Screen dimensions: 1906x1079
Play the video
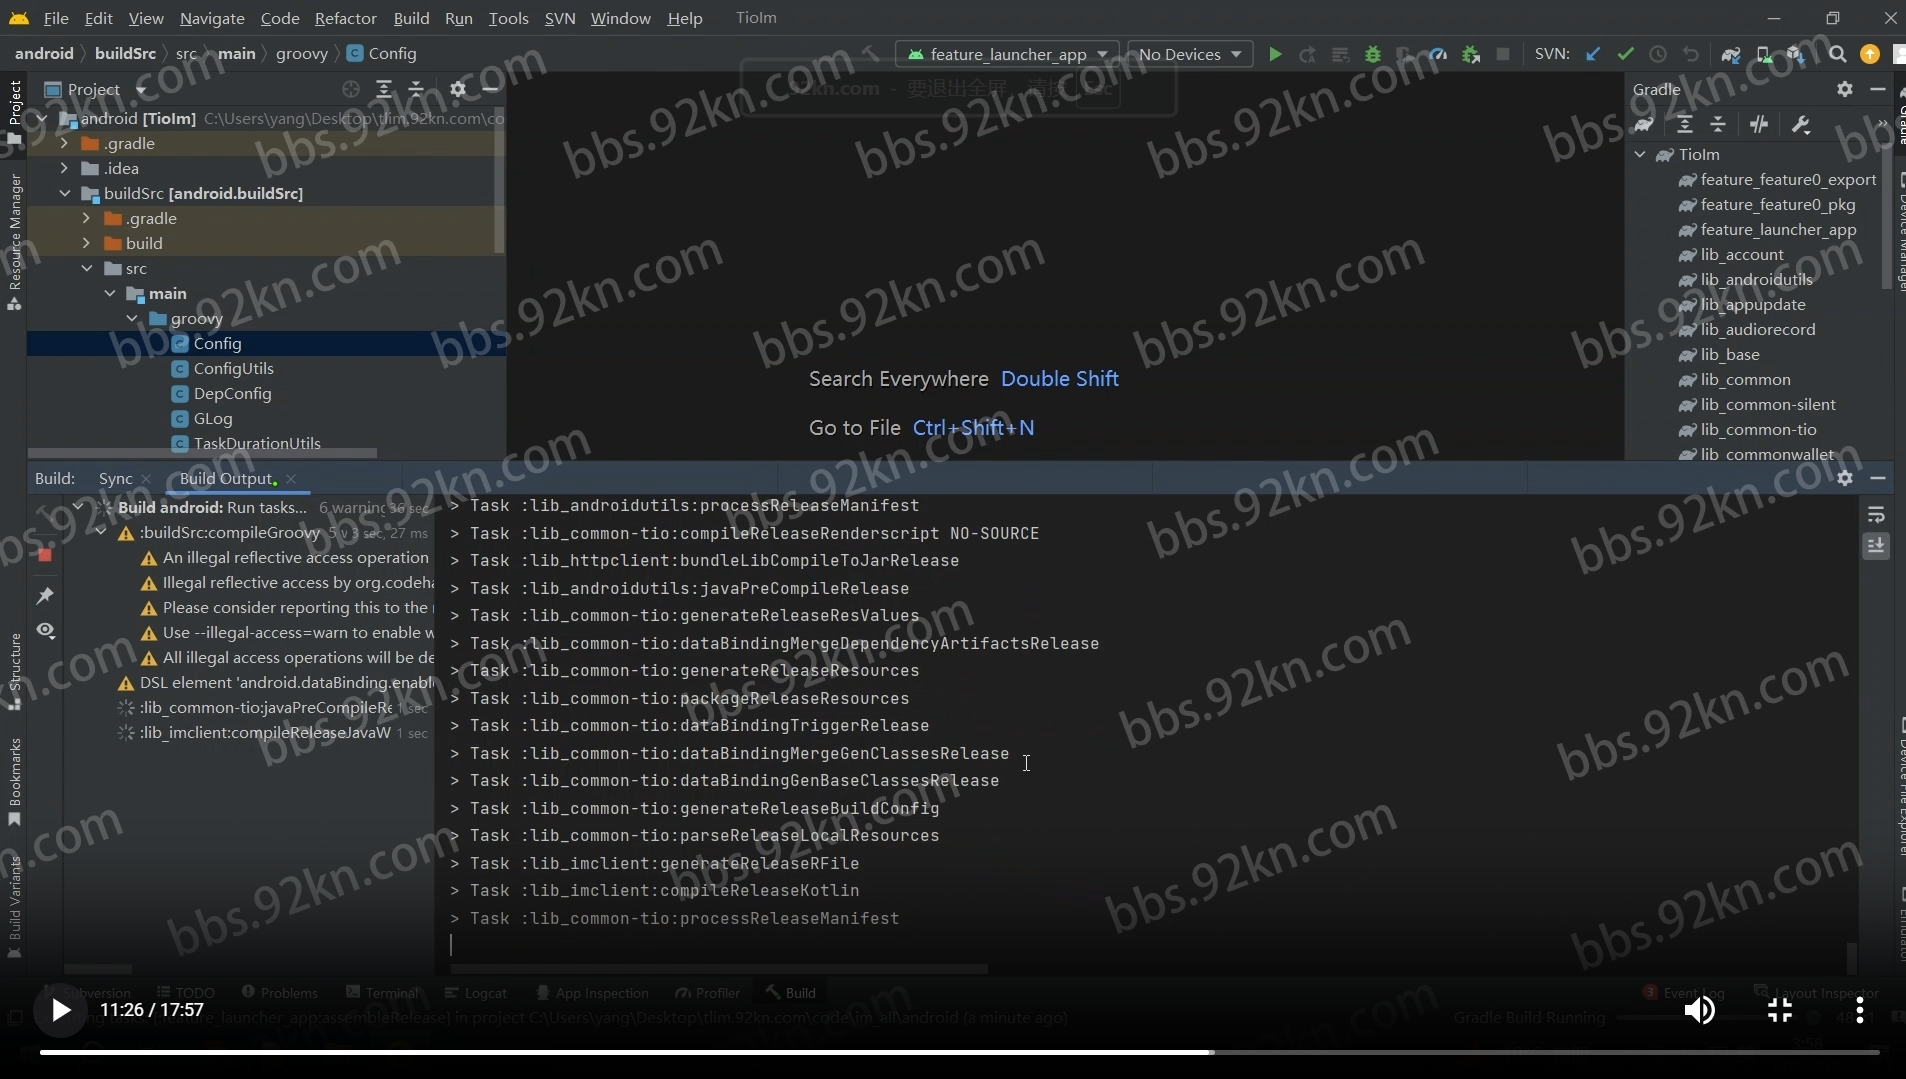coord(60,1010)
